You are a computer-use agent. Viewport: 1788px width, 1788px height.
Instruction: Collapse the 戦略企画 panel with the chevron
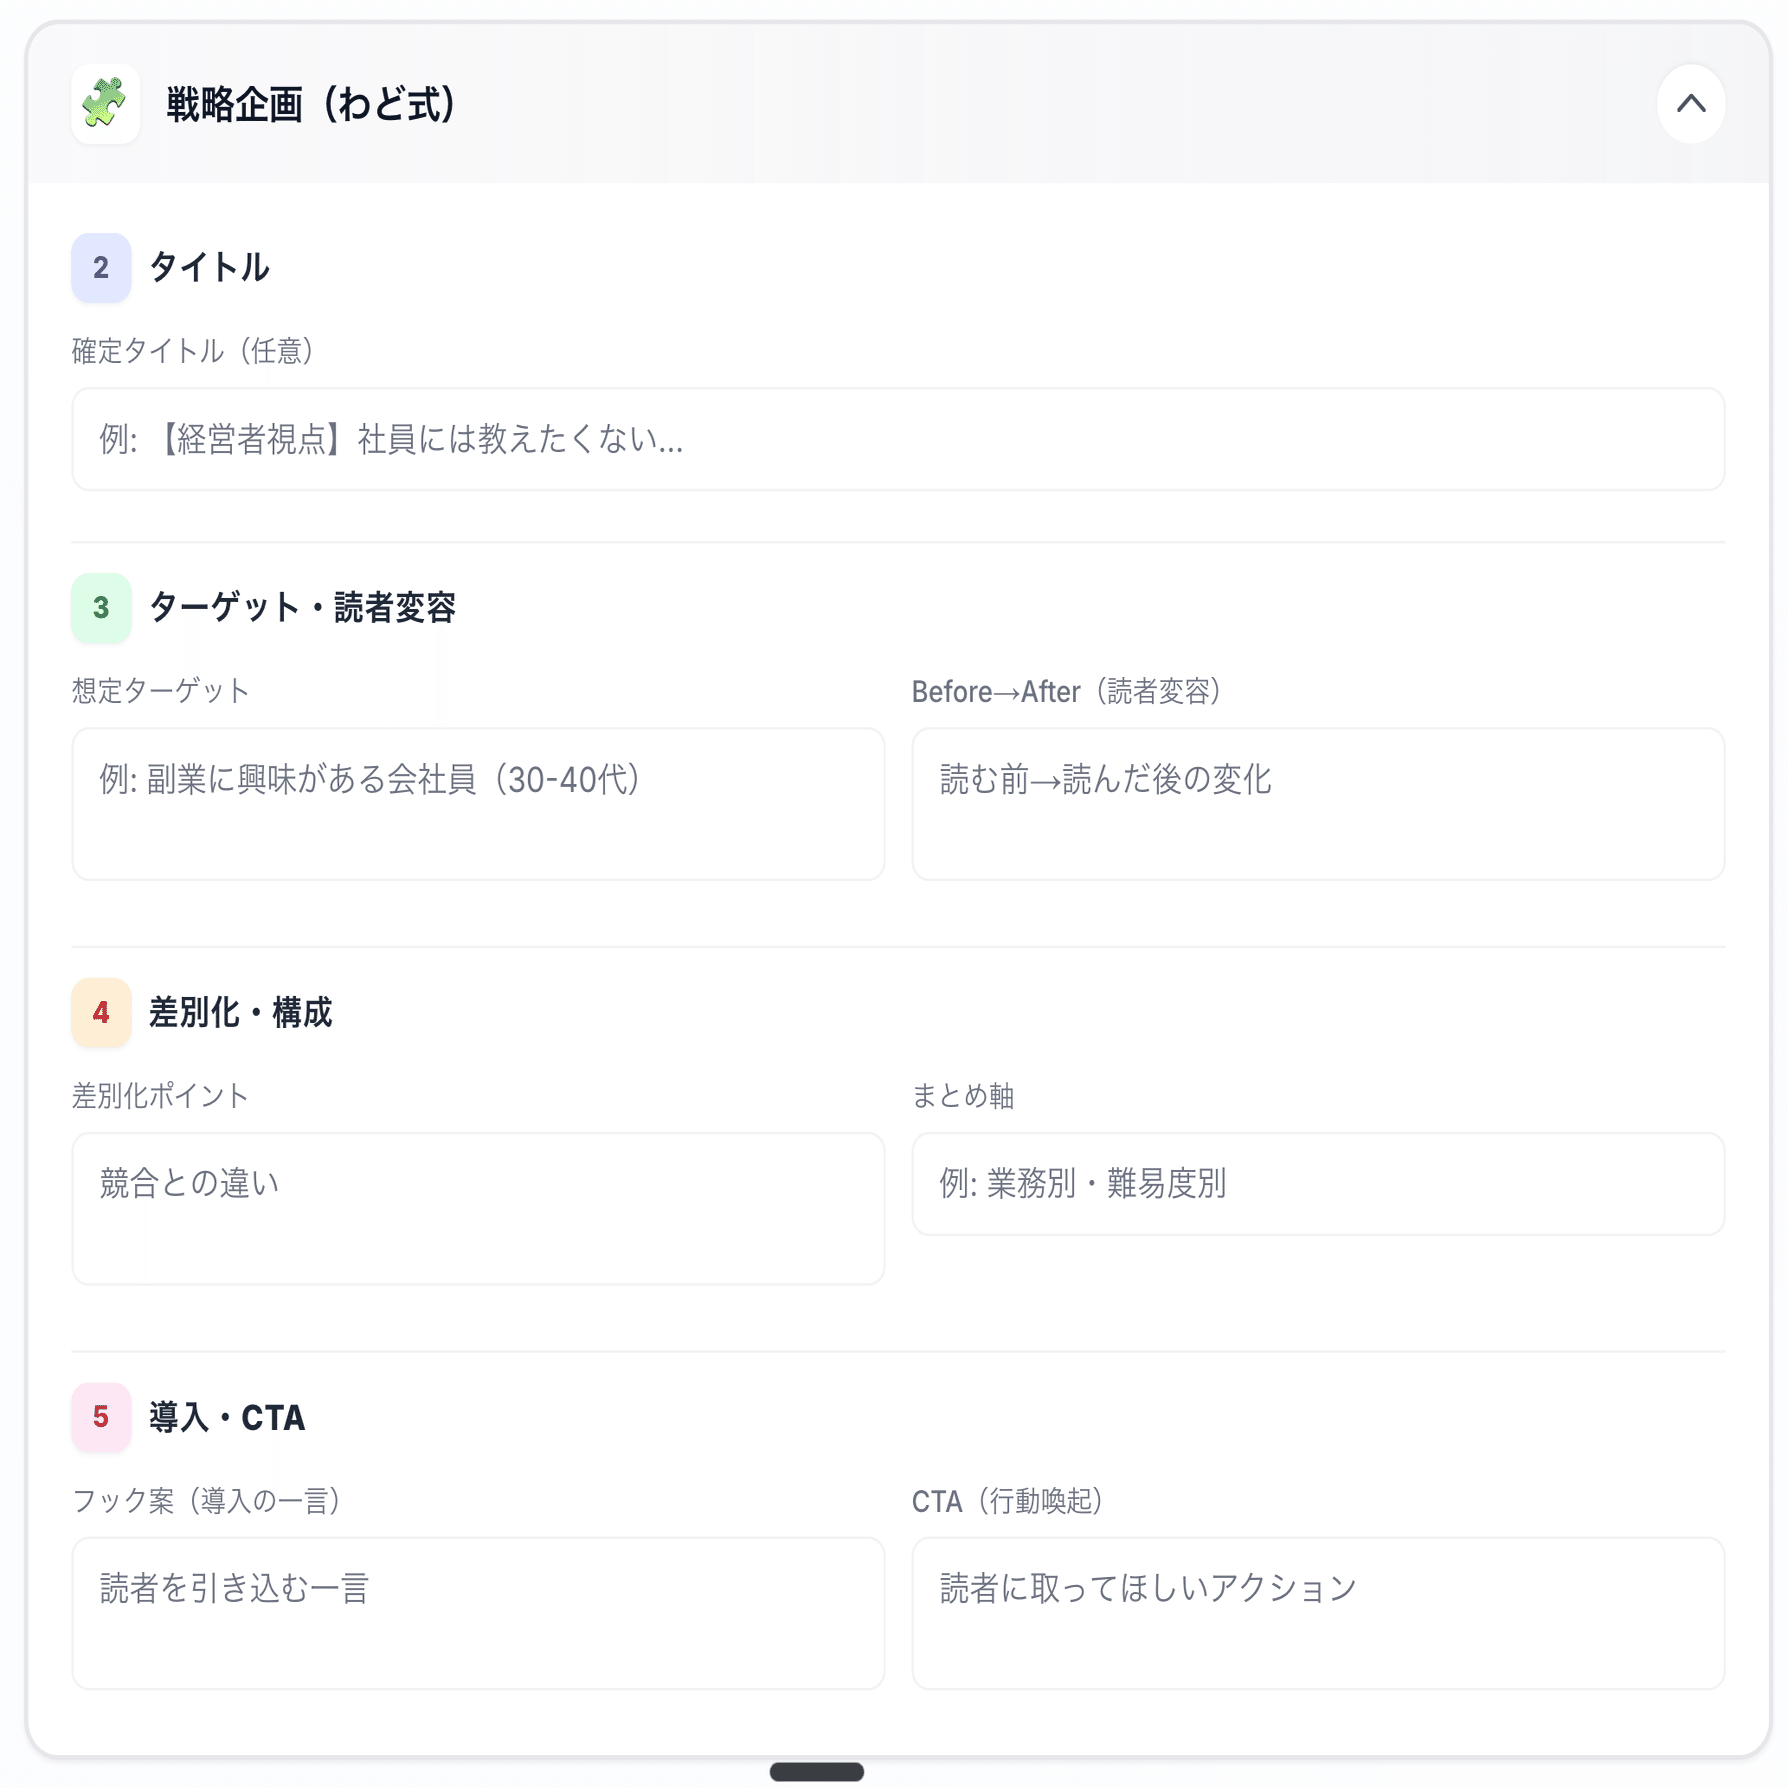[1690, 104]
